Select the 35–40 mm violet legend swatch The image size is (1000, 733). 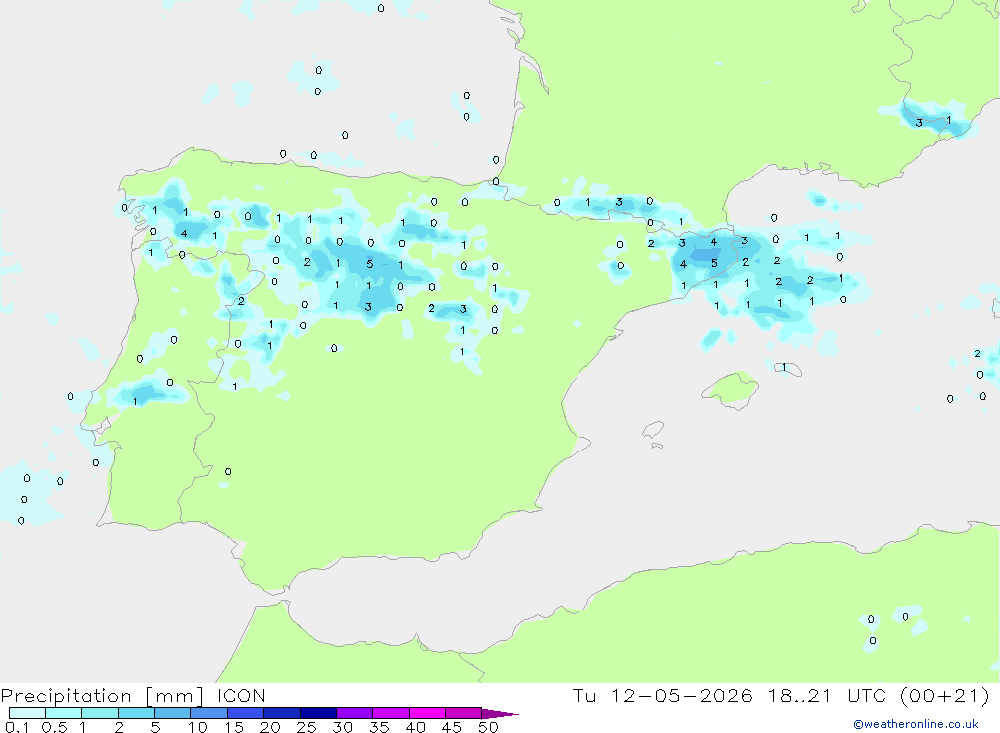391,713
